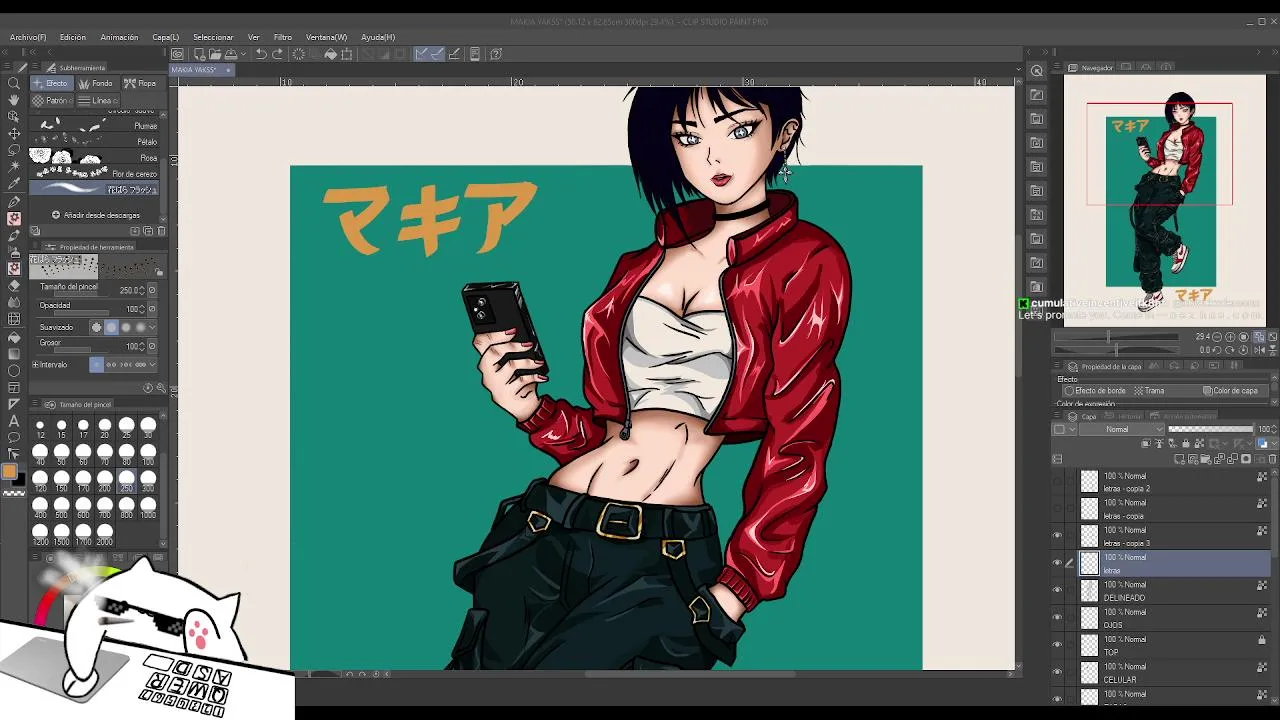Hide the 'letras - copia 3' layer
The width and height of the screenshot is (1280, 720).
coord(1057,536)
